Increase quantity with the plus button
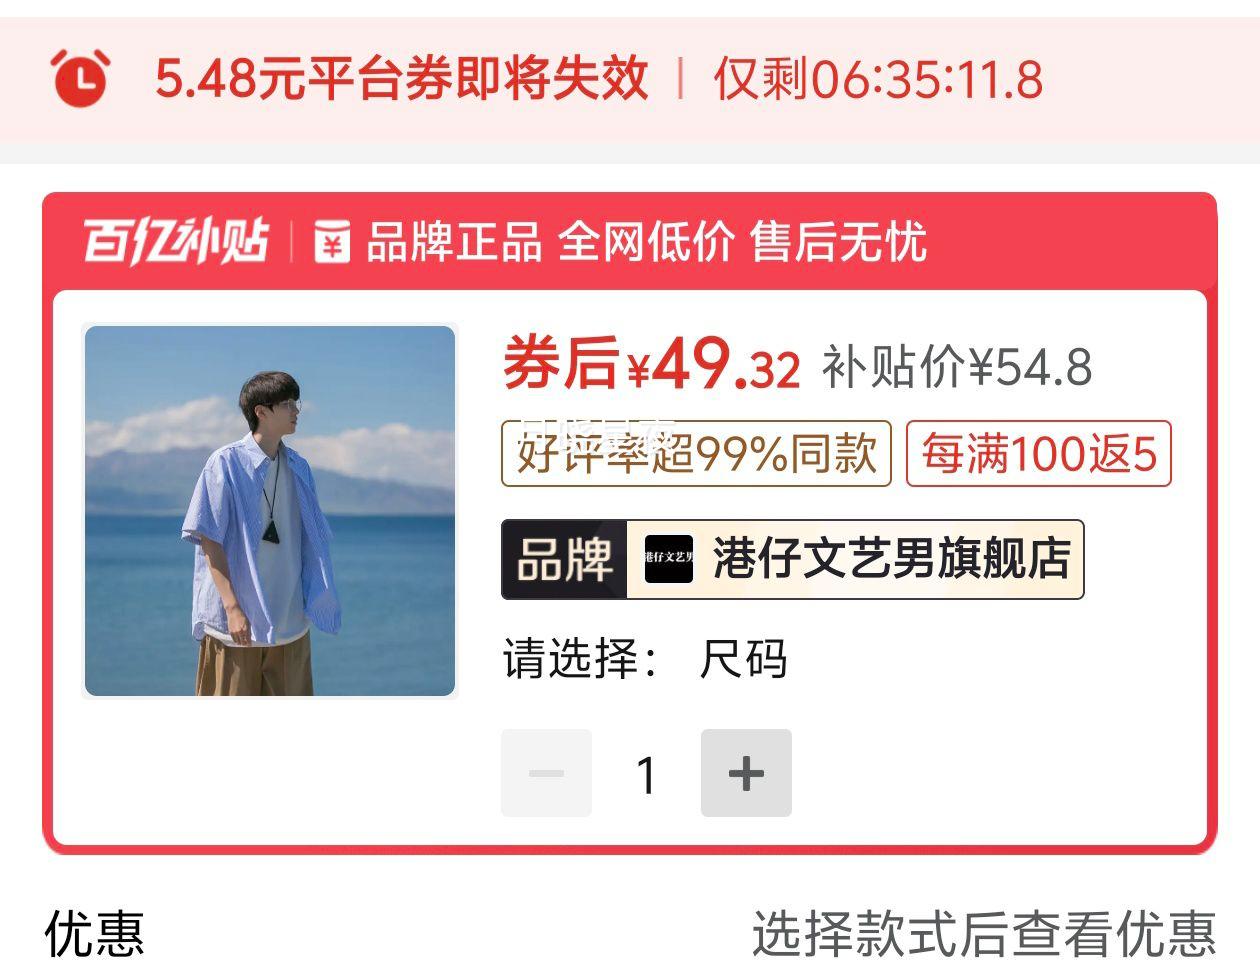1260x972 pixels. [x=746, y=773]
